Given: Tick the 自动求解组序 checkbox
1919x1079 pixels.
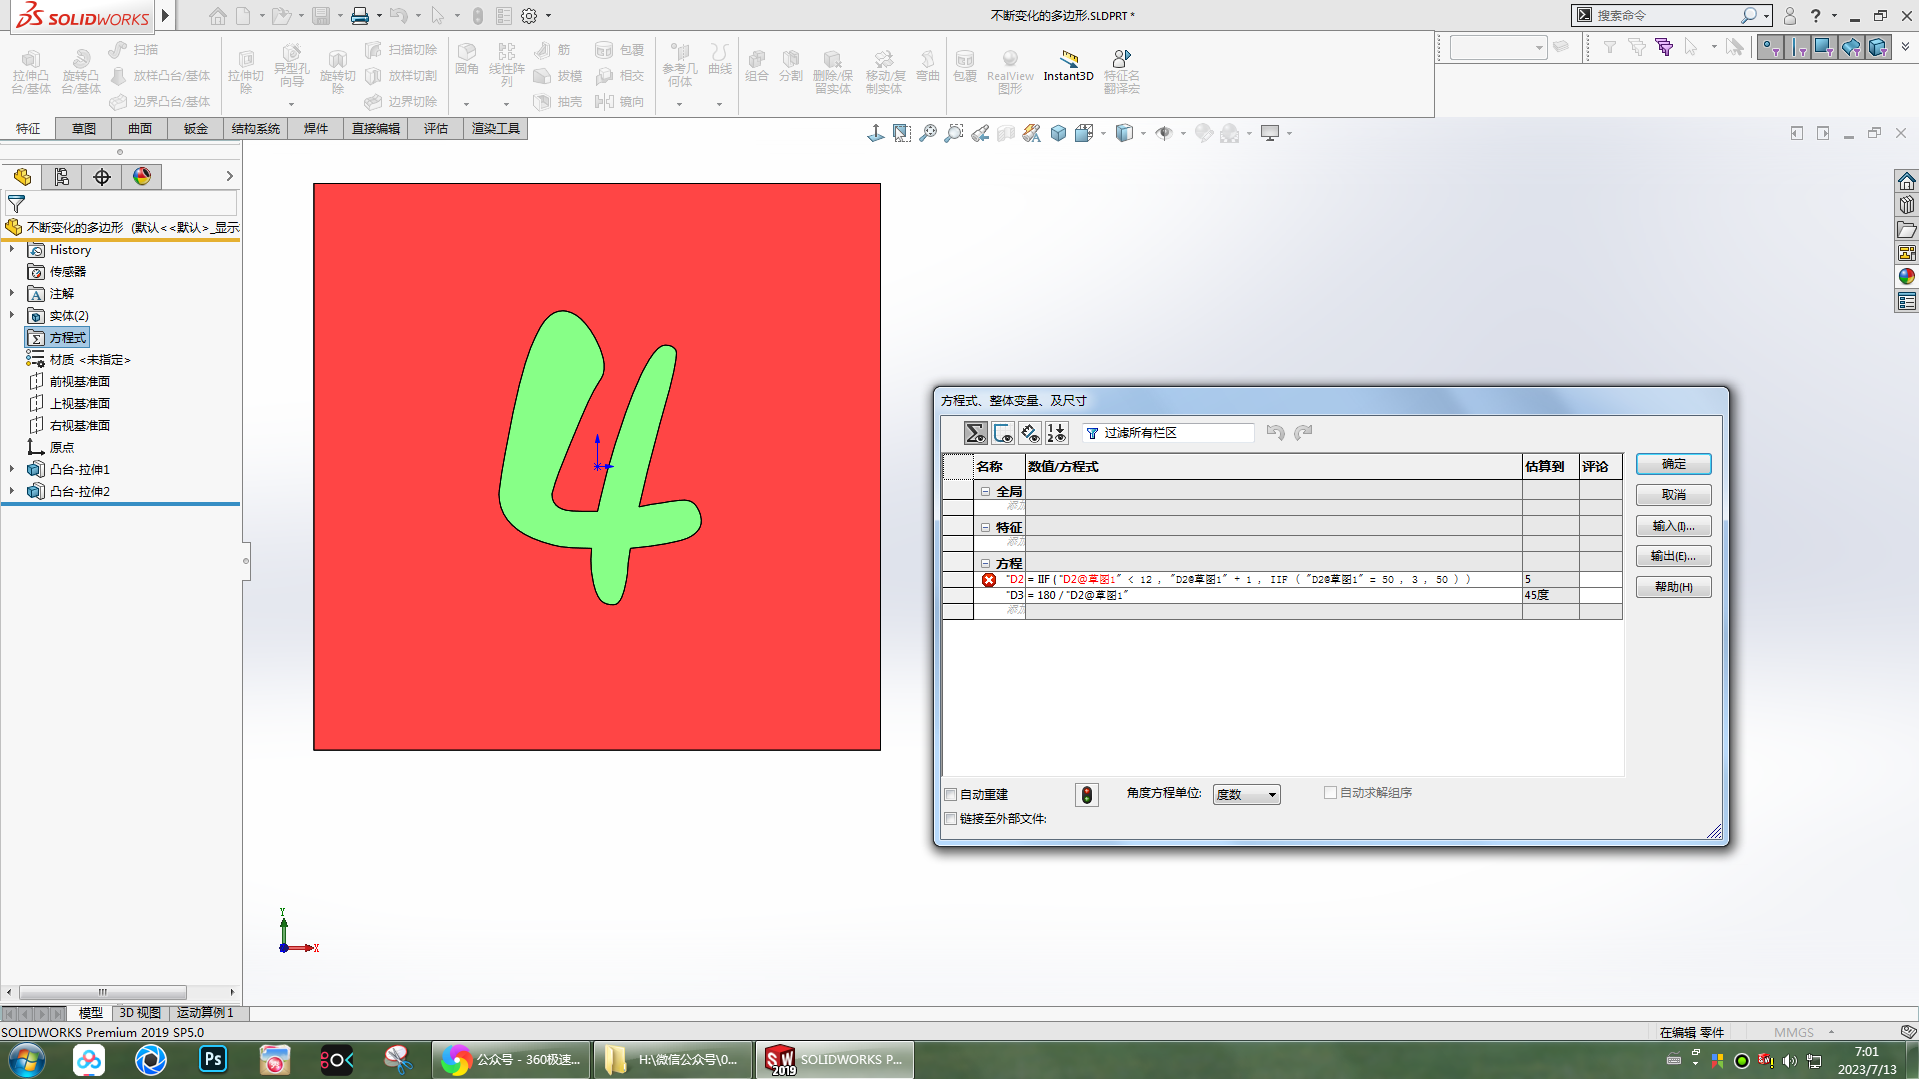Looking at the screenshot, I should click(x=1330, y=793).
